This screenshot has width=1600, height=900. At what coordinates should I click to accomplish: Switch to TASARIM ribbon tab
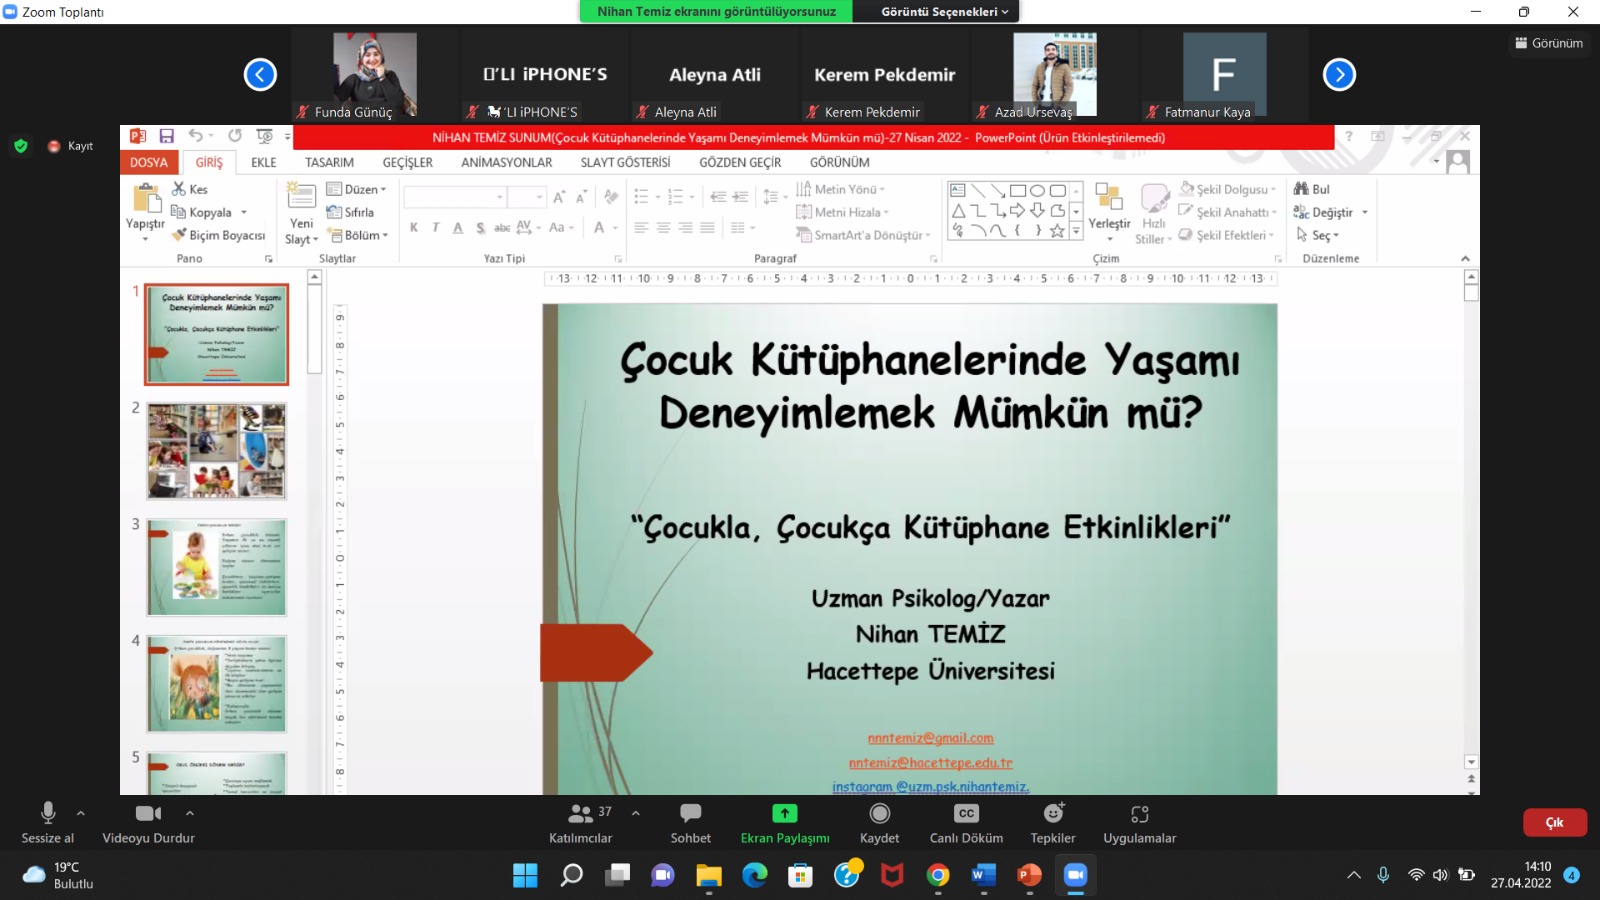coord(329,162)
